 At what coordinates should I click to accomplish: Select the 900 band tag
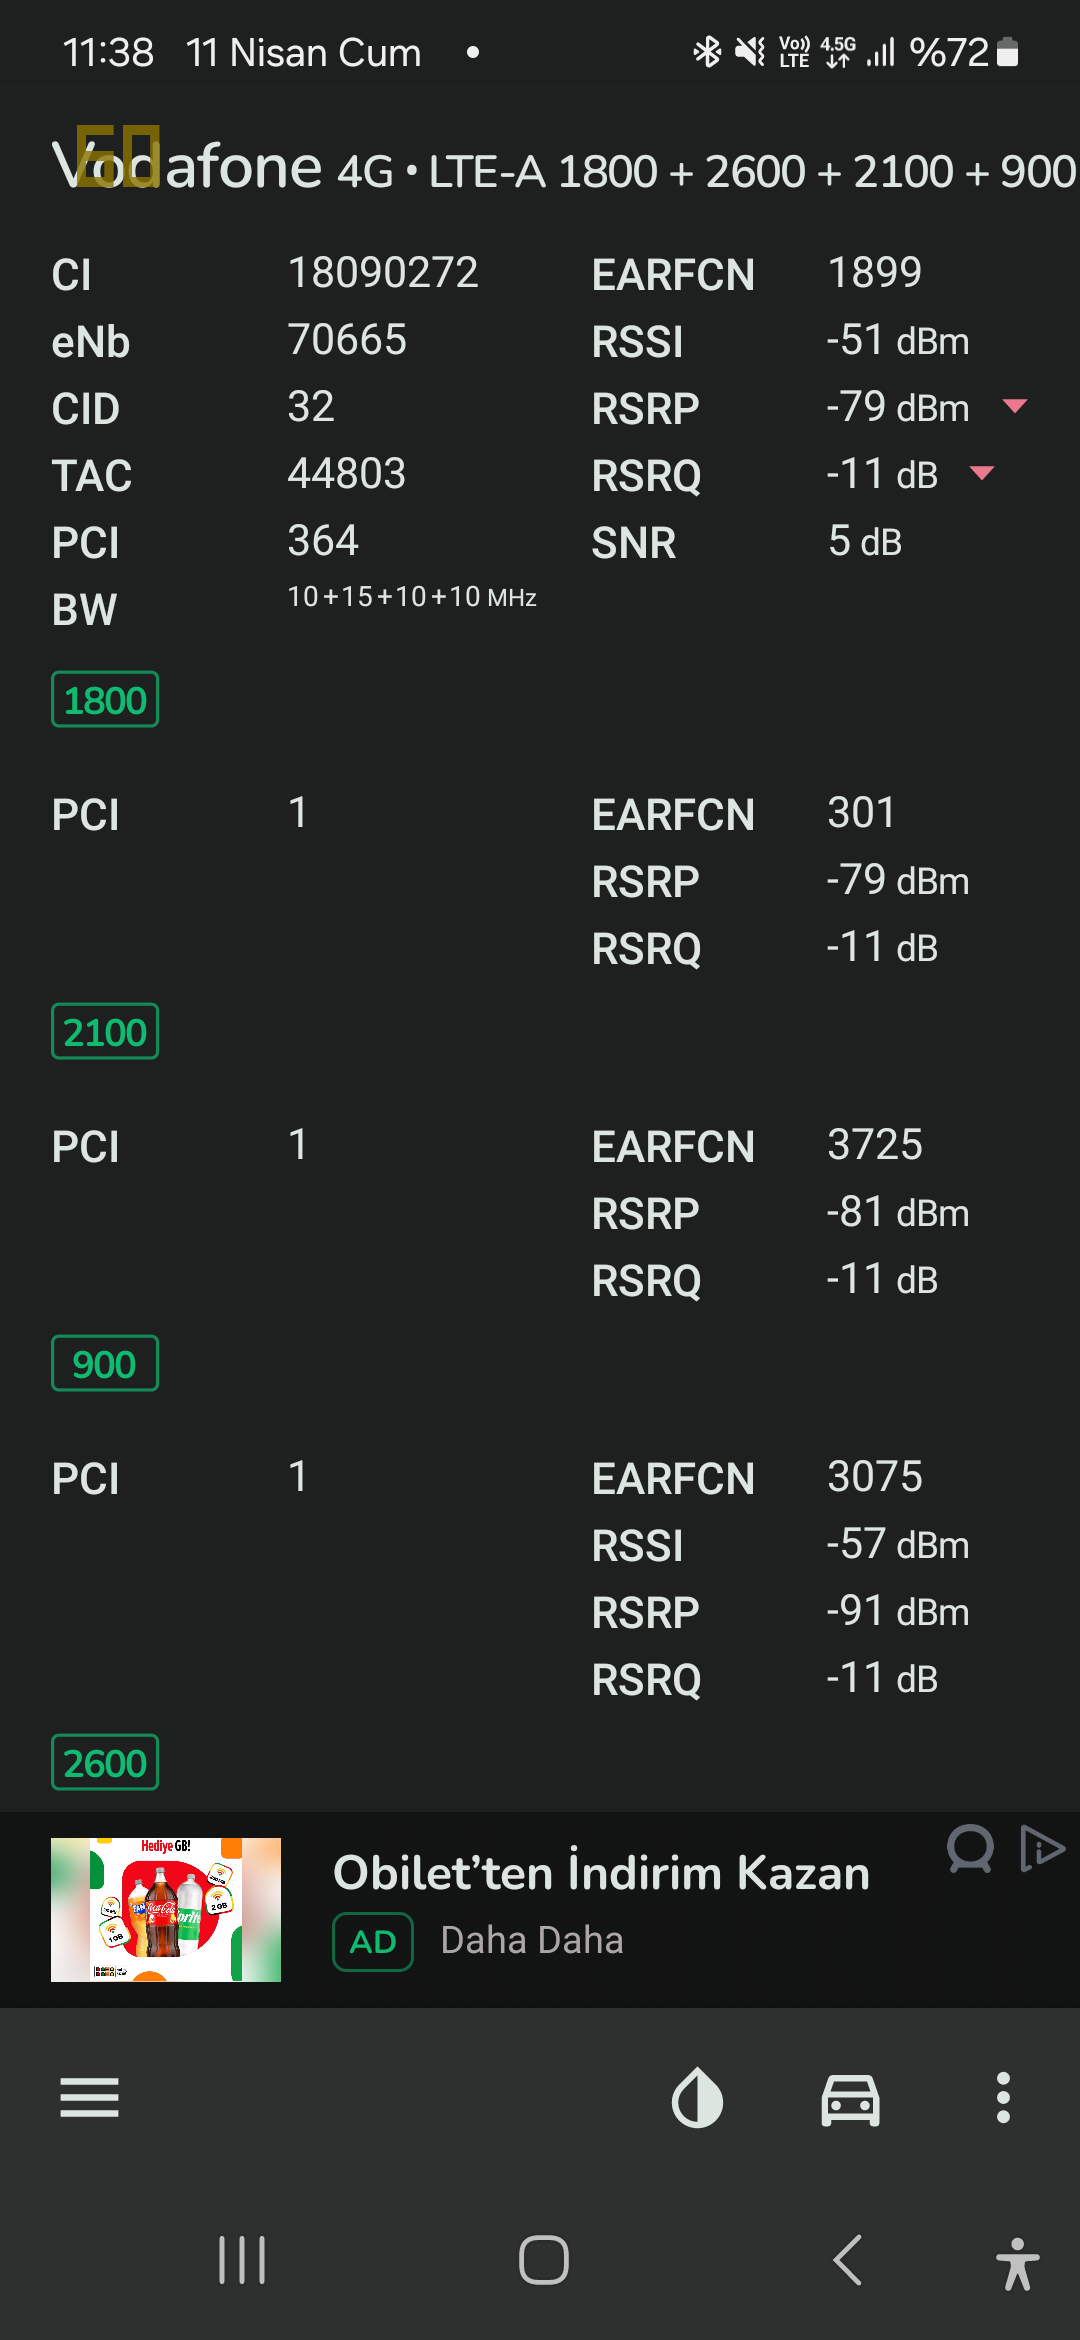pyautogui.click(x=105, y=1363)
